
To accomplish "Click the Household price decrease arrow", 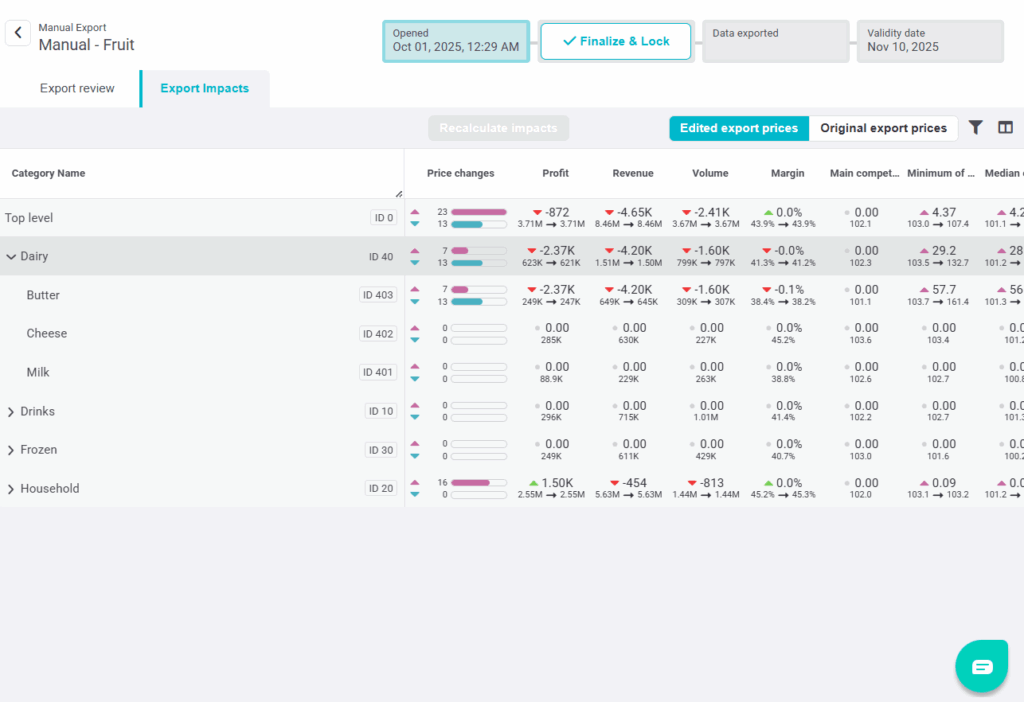I will pyautogui.click(x=415, y=495).
